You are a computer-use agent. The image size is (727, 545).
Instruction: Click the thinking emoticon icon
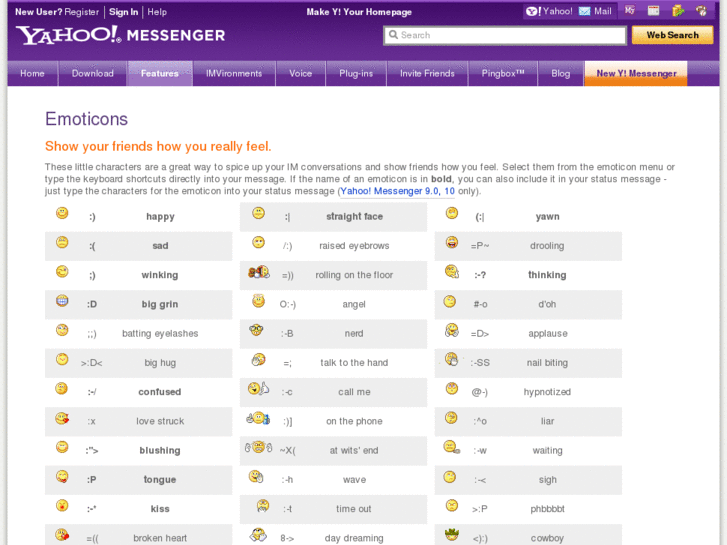pos(452,271)
